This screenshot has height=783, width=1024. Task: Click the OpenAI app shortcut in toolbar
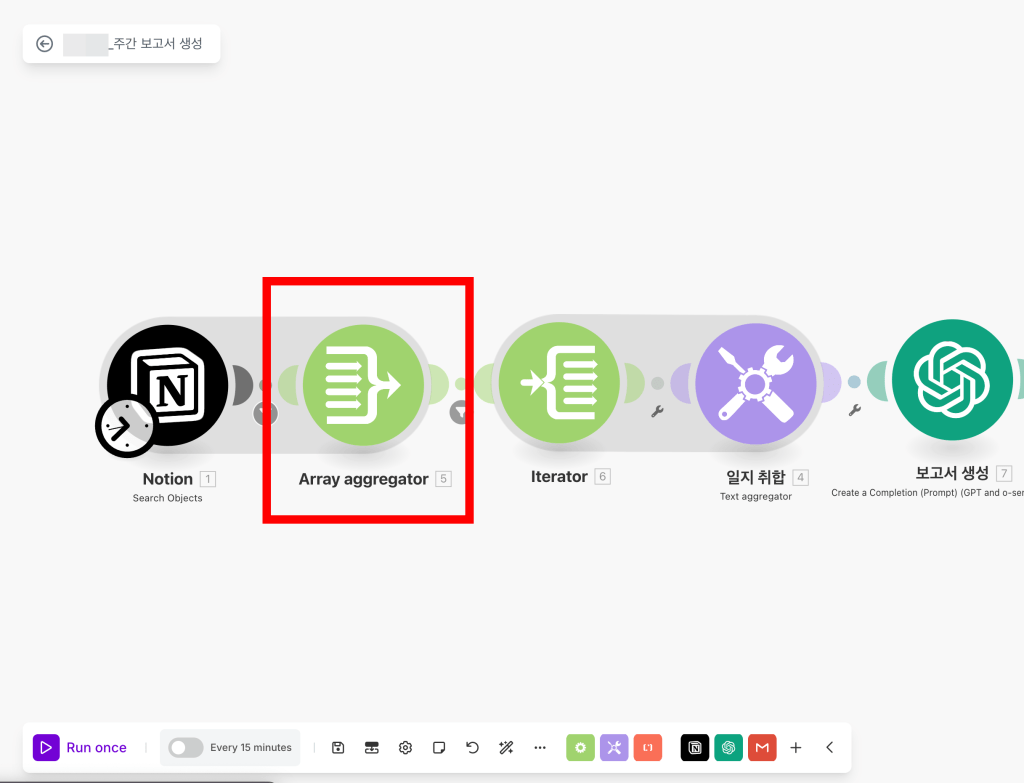[728, 747]
